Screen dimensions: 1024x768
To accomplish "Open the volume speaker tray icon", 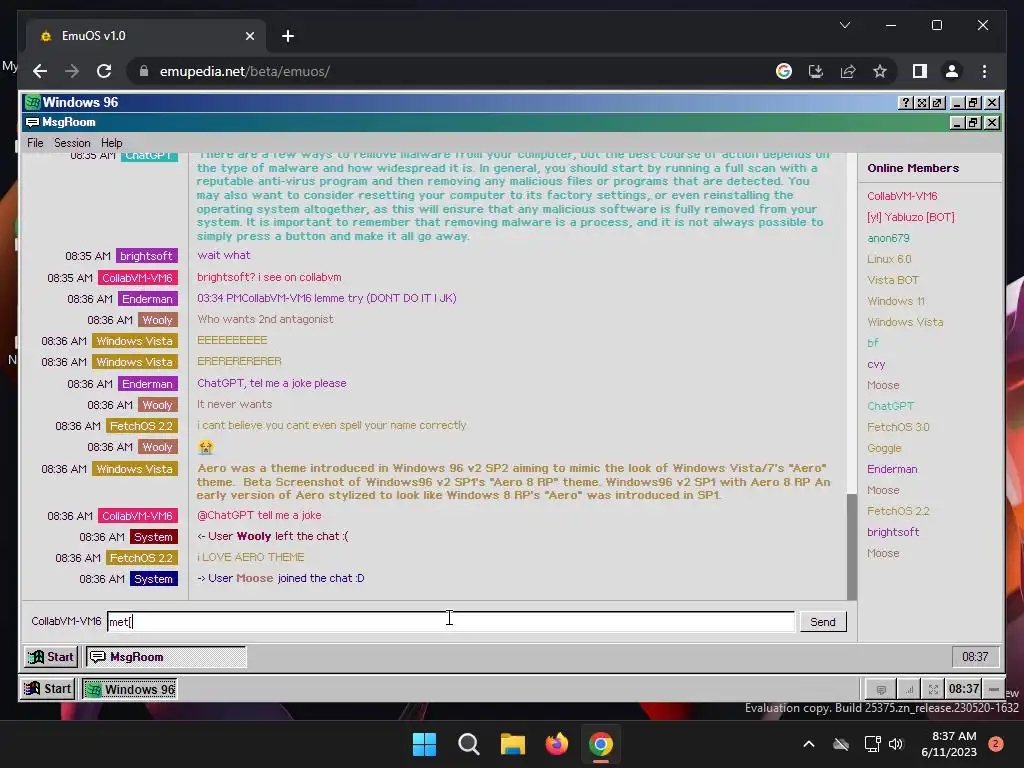I will (x=896, y=744).
